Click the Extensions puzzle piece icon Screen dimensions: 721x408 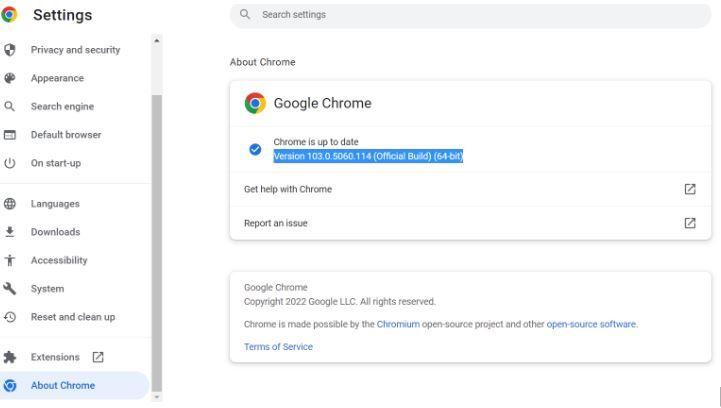point(10,357)
